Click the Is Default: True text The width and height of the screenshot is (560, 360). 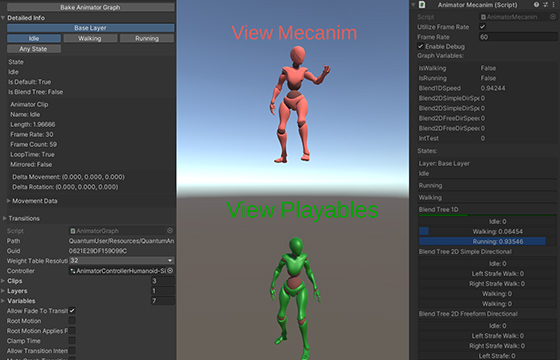(30, 82)
